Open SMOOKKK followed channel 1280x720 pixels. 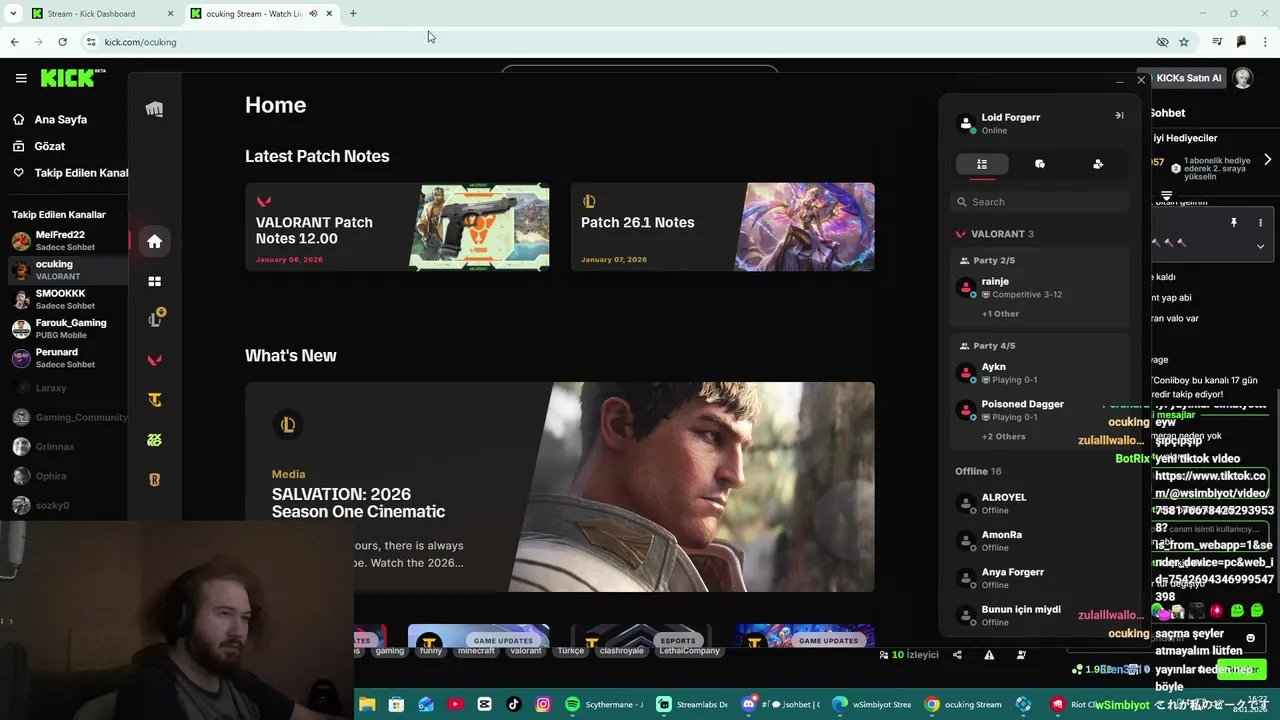(65, 299)
